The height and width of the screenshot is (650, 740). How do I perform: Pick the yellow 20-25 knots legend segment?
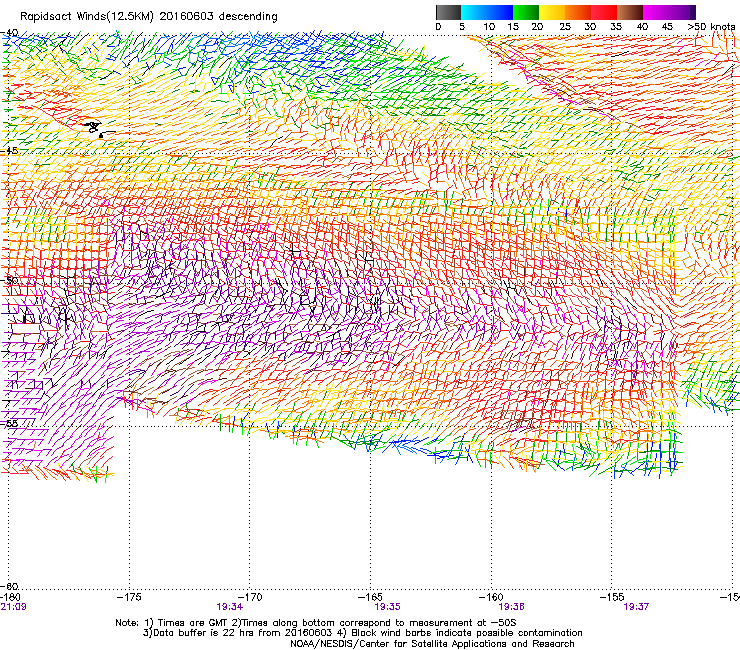[552, 12]
